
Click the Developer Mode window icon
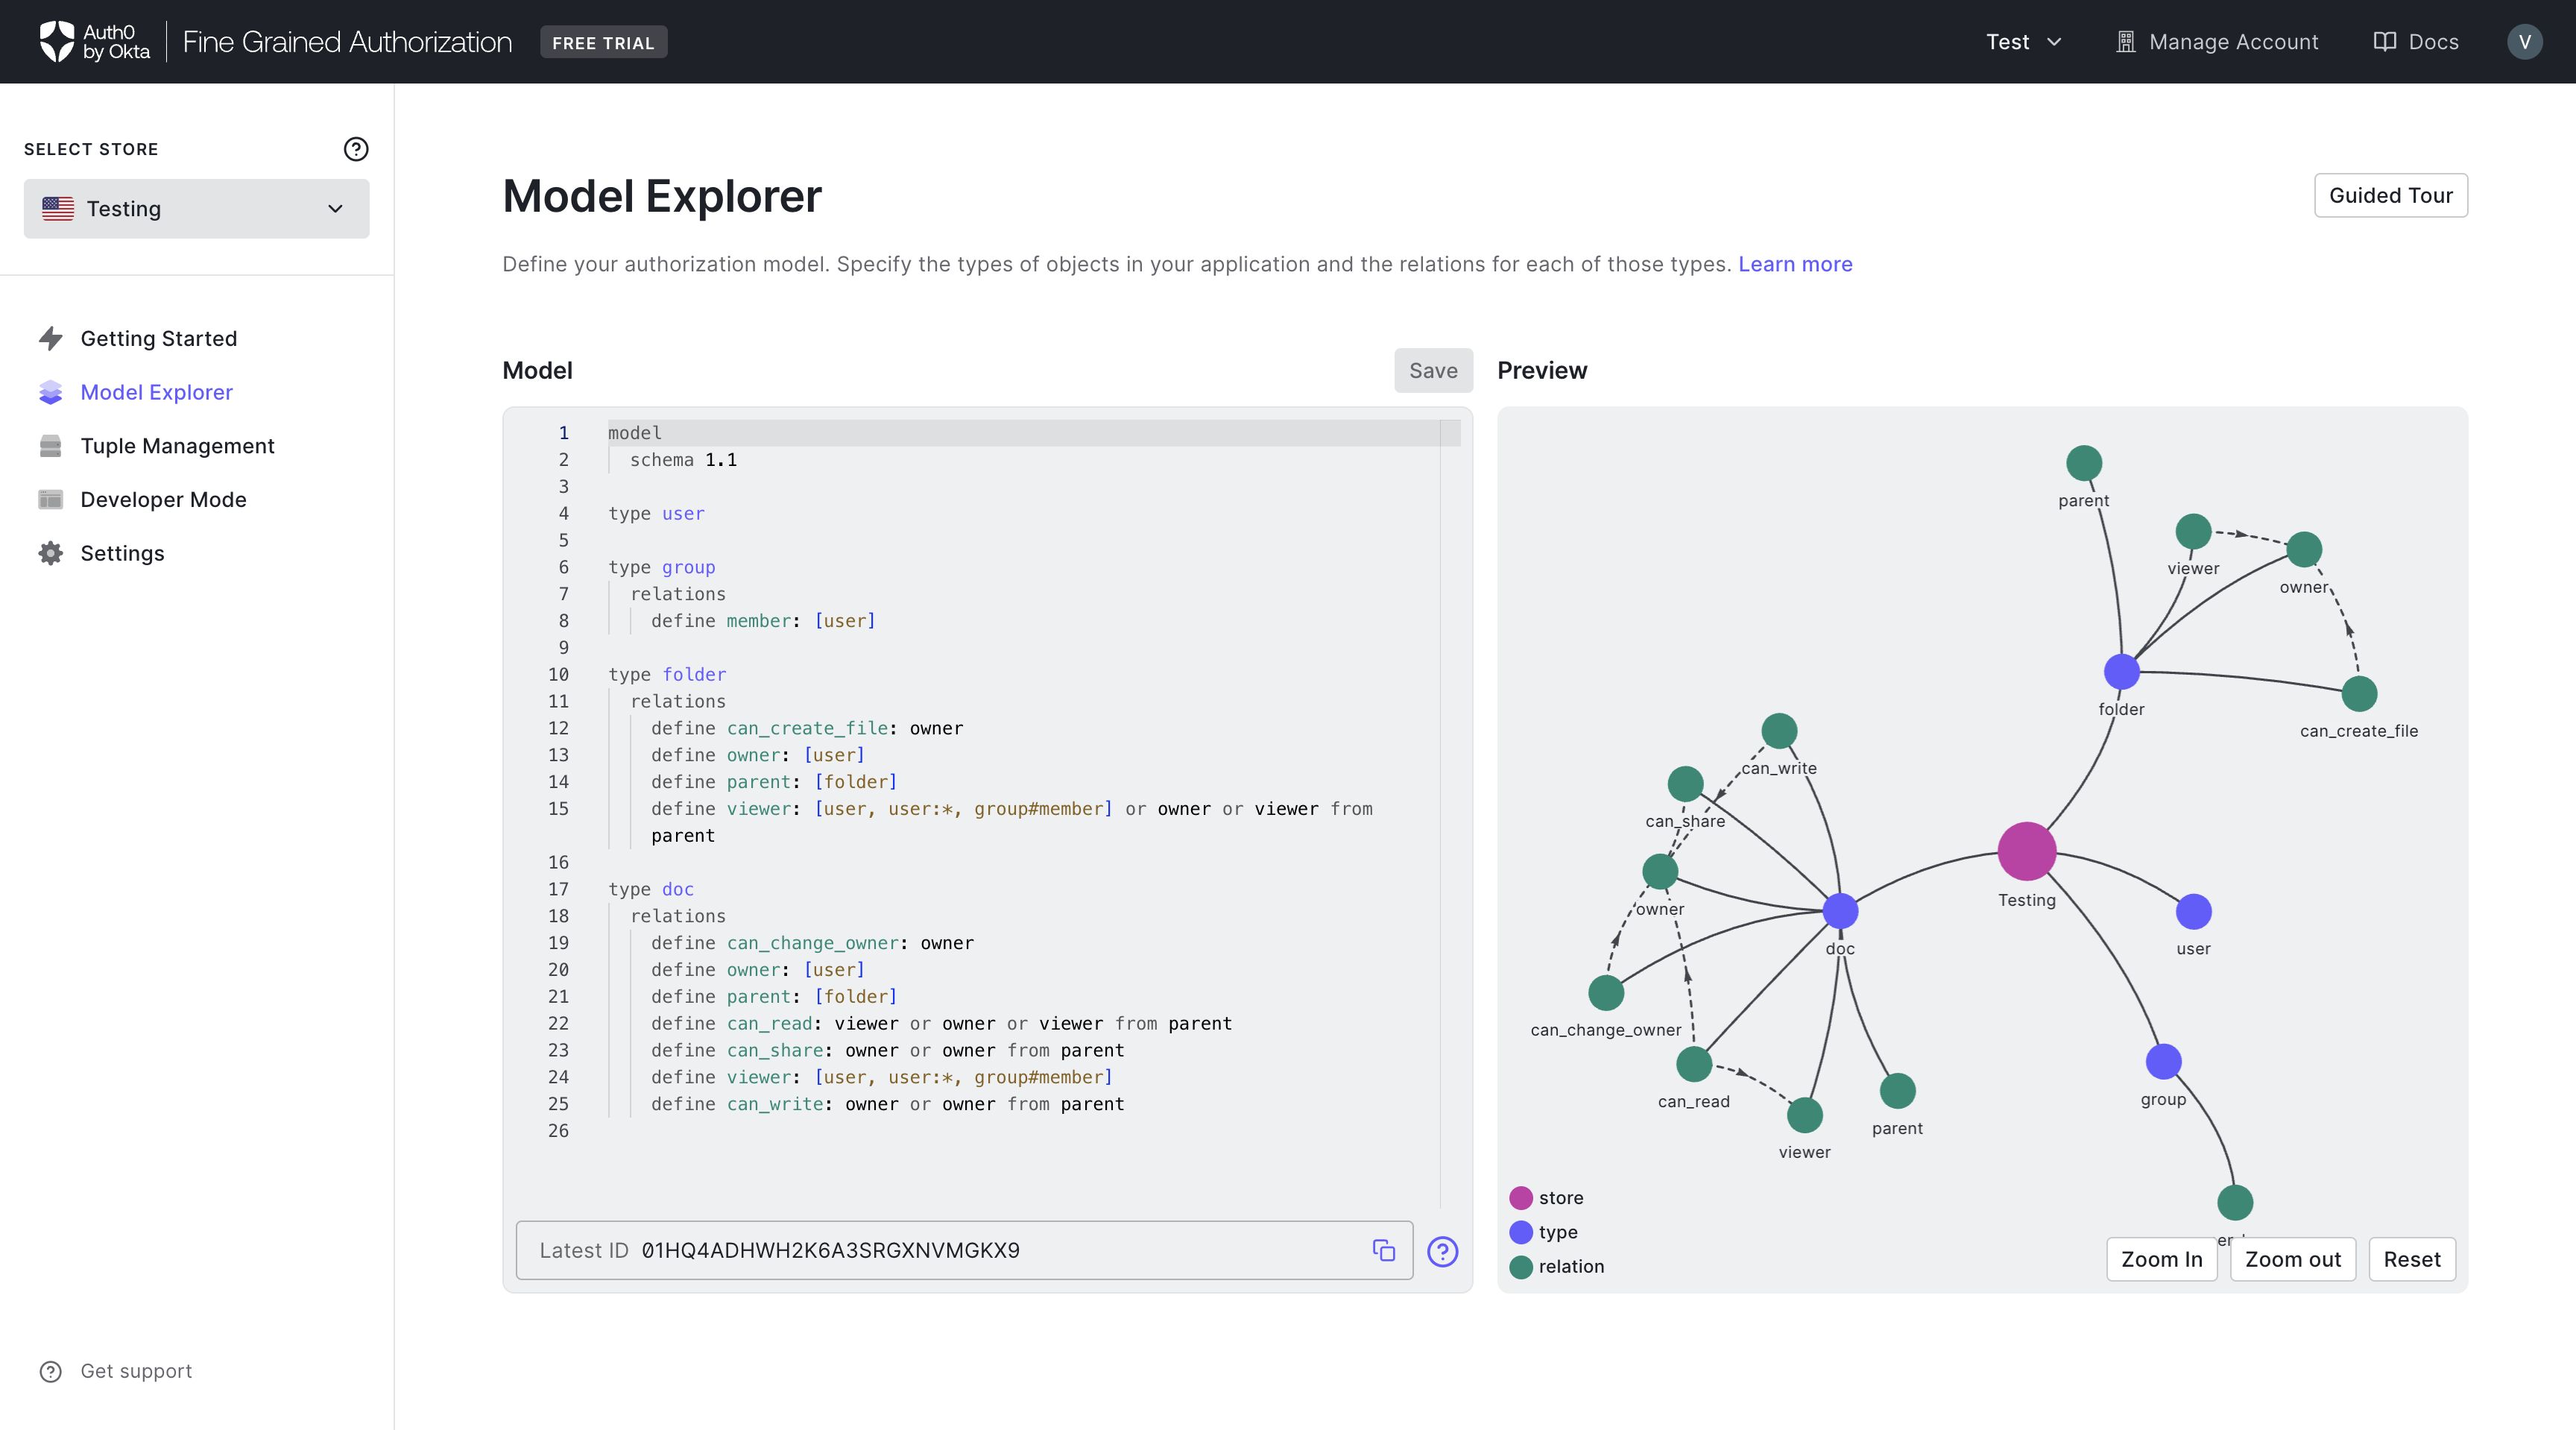click(x=51, y=499)
